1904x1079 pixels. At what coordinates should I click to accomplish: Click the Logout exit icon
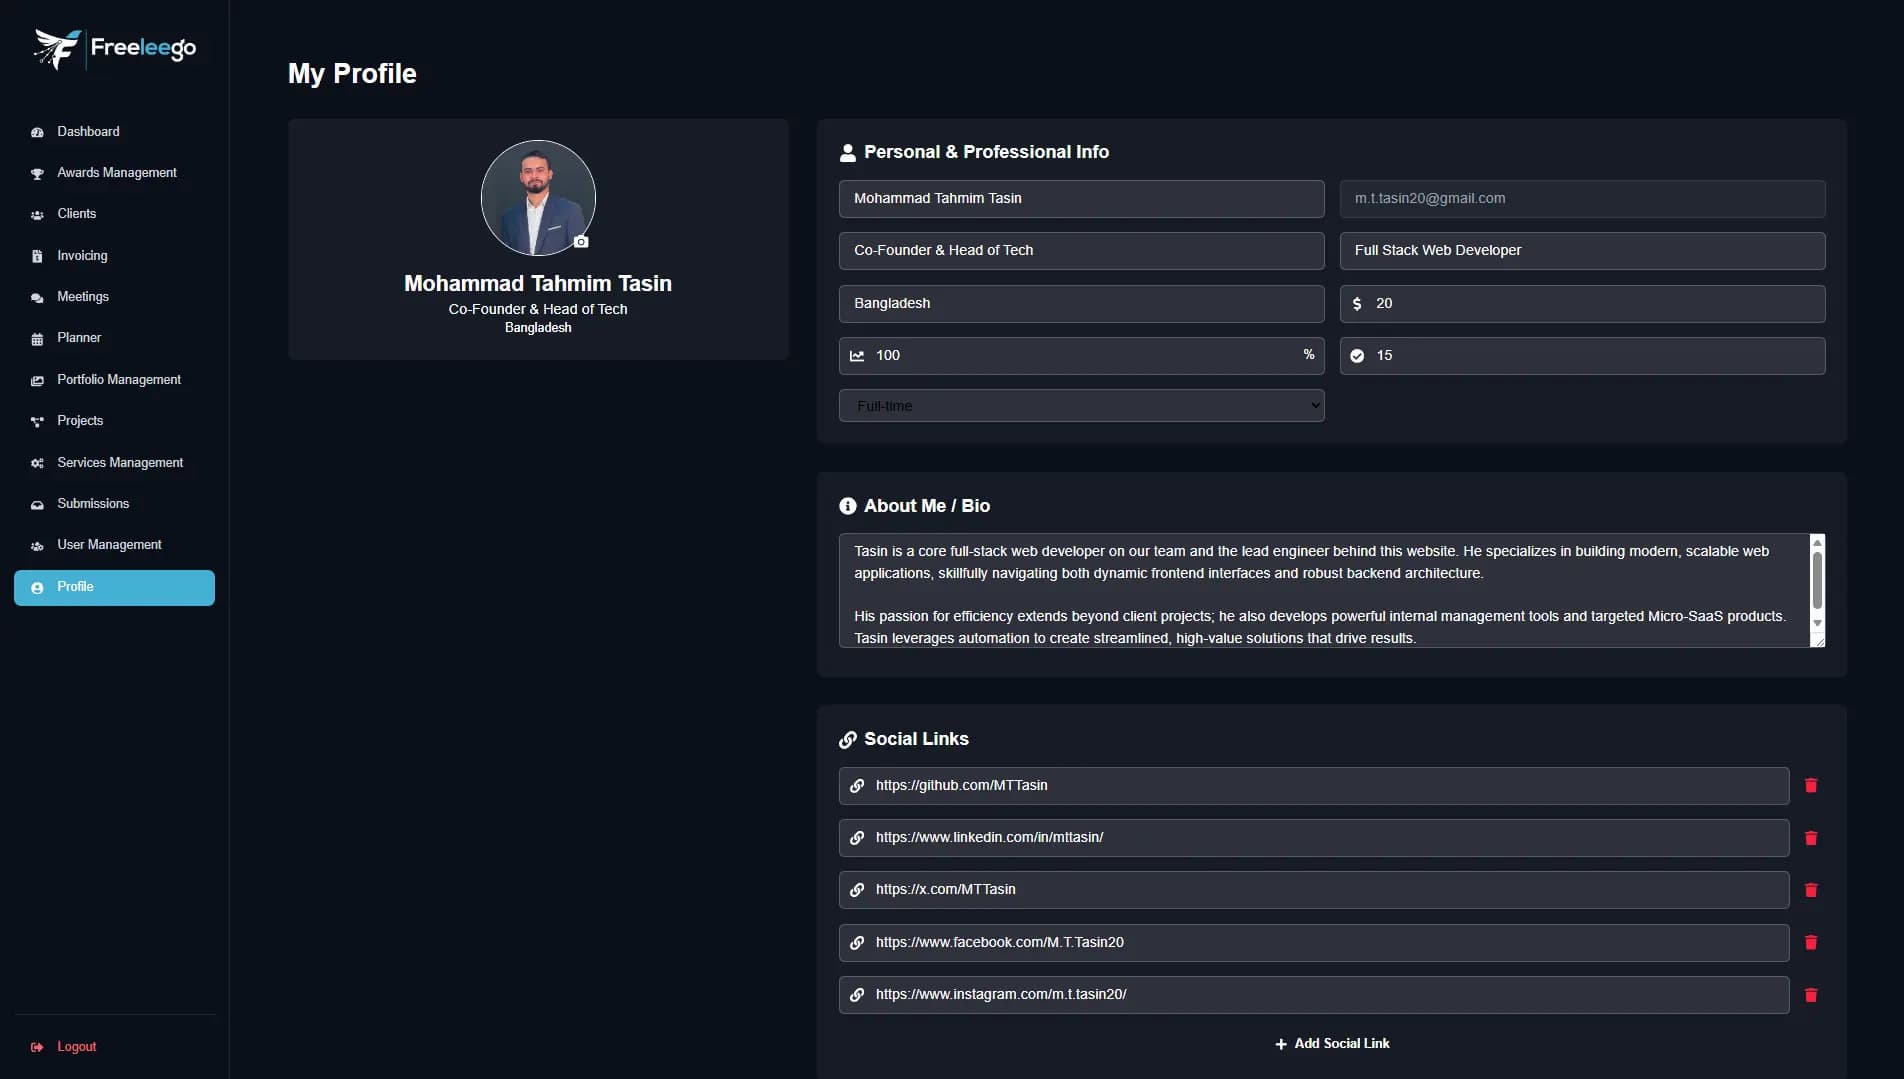tap(37, 1047)
